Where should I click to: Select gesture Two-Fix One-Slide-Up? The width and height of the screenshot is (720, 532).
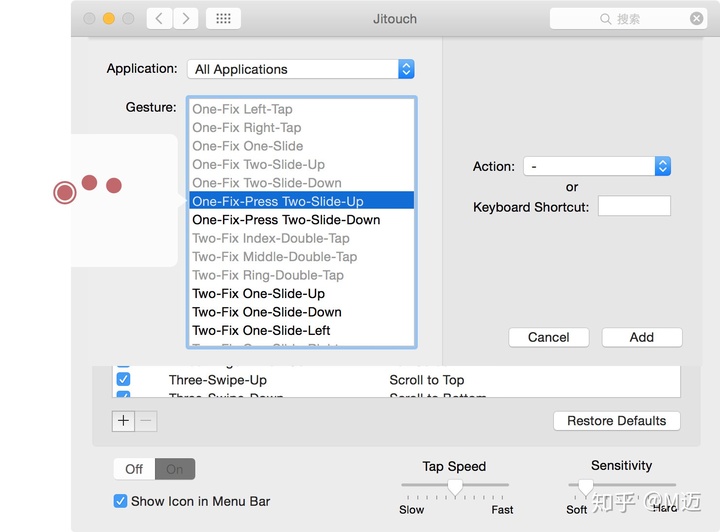(301, 293)
